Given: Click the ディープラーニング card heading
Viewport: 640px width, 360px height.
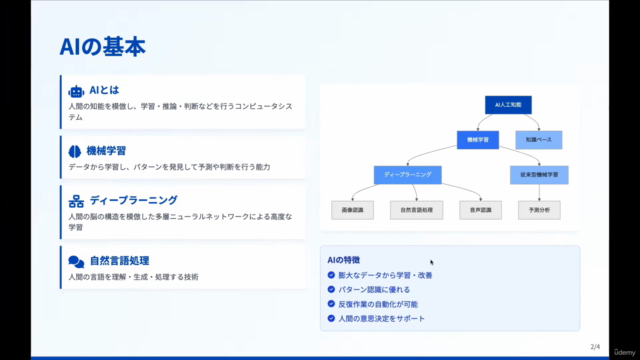Looking at the screenshot, I should [x=133, y=200].
